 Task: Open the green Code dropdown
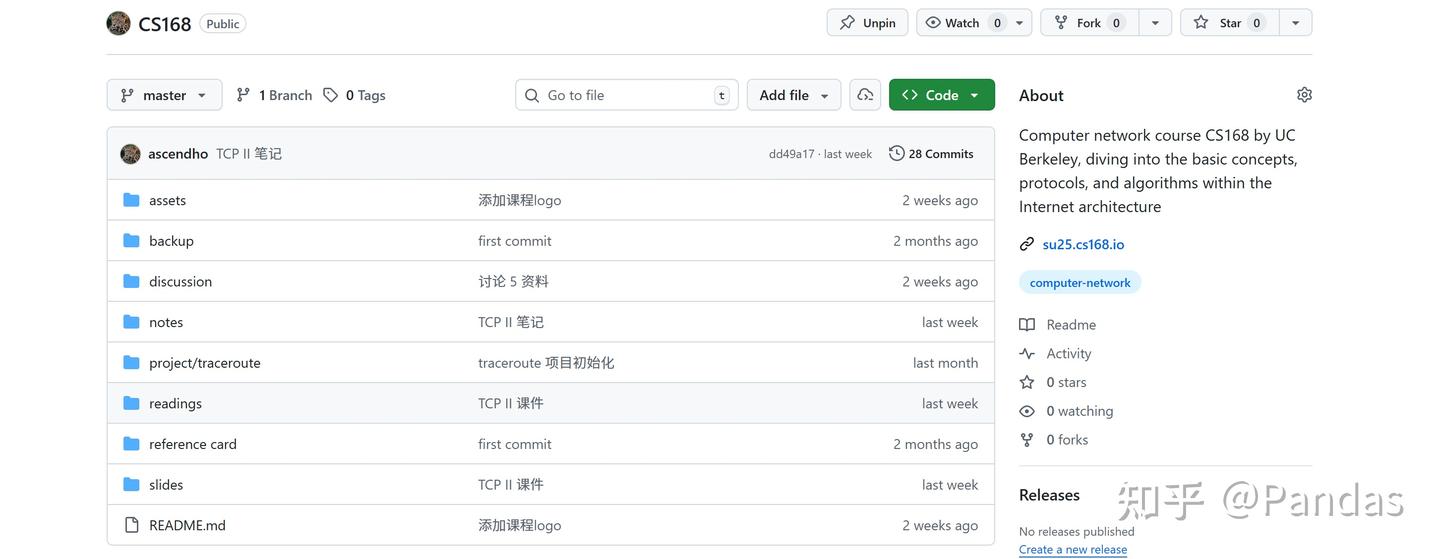[942, 95]
